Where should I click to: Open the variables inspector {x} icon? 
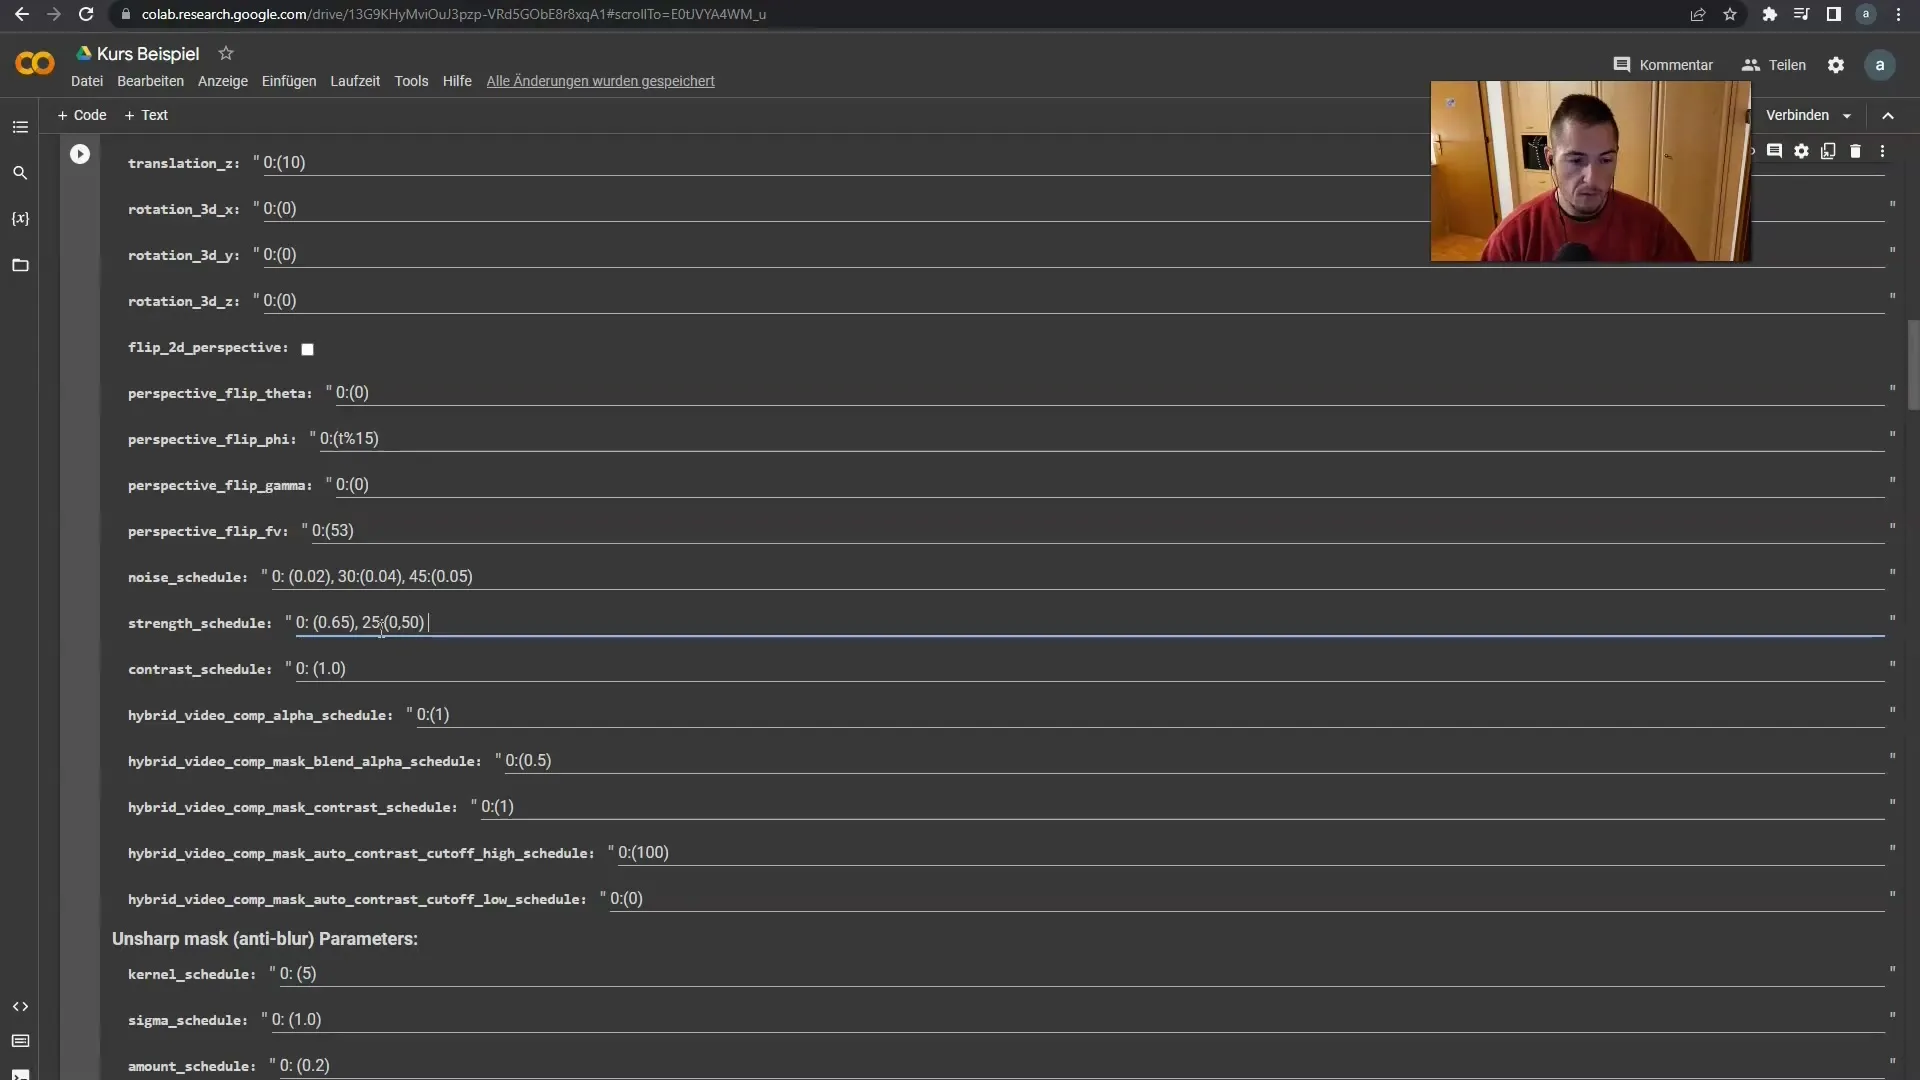(x=20, y=219)
